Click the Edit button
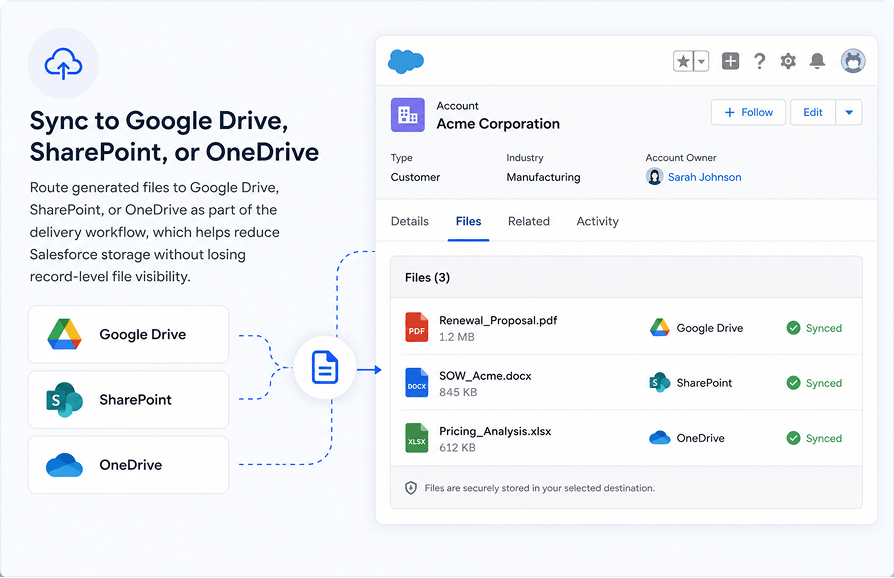 [x=813, y=112]
